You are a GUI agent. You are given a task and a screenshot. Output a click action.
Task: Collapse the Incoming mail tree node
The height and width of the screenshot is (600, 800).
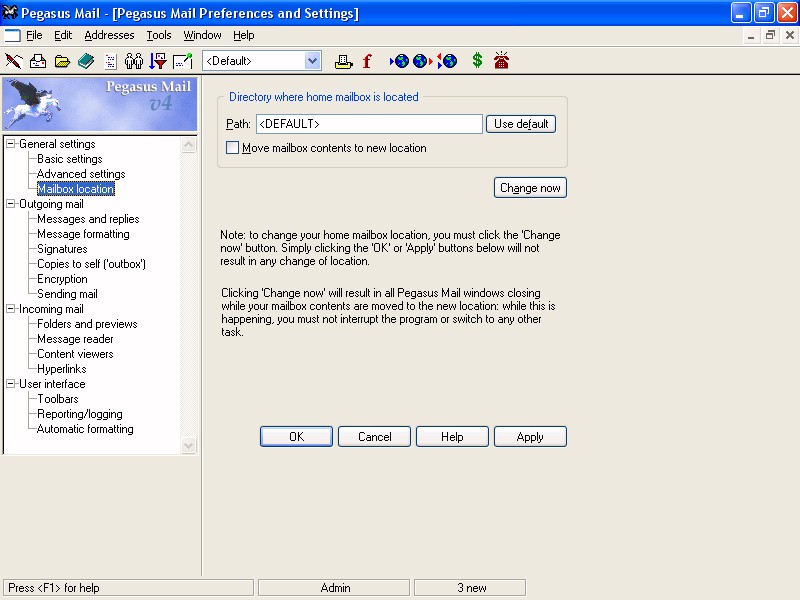pyautogui.click(x=10, y=309)
